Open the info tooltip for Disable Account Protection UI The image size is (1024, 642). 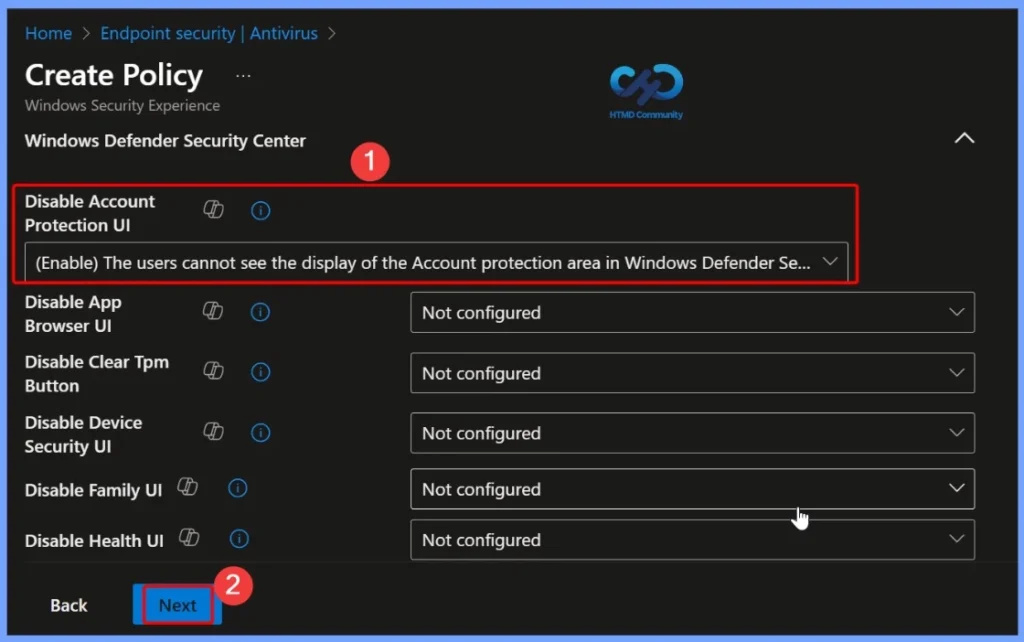pos(260,210)
